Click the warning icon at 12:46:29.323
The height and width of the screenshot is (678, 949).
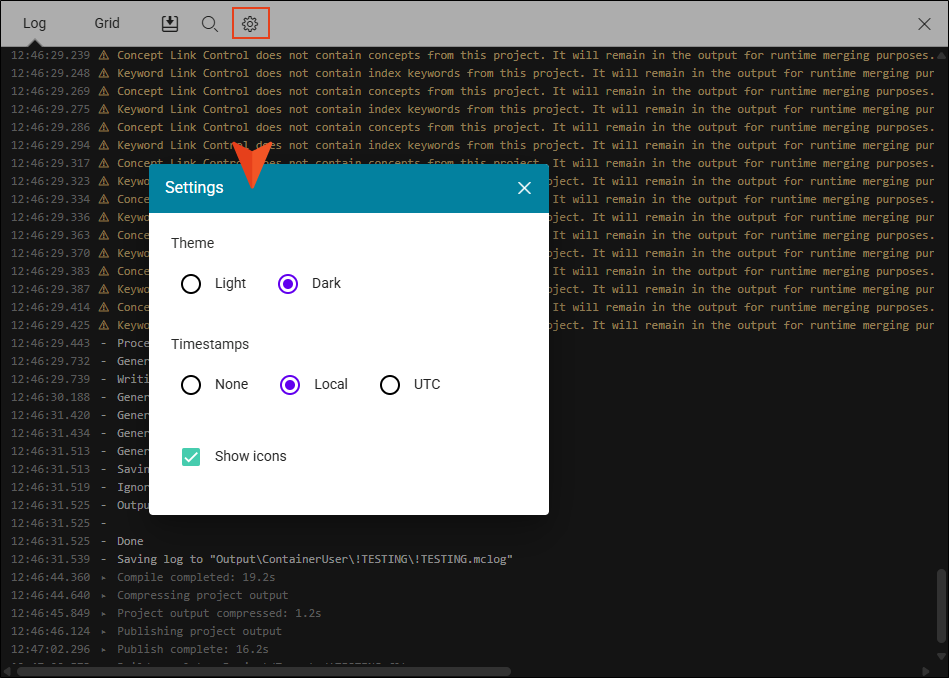tap(103, 182)
